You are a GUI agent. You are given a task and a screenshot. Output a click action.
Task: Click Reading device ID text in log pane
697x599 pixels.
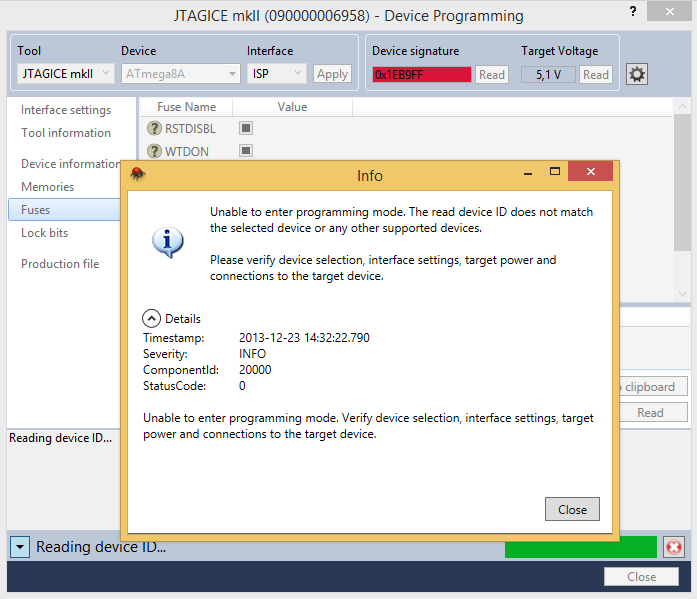point(60,438)
